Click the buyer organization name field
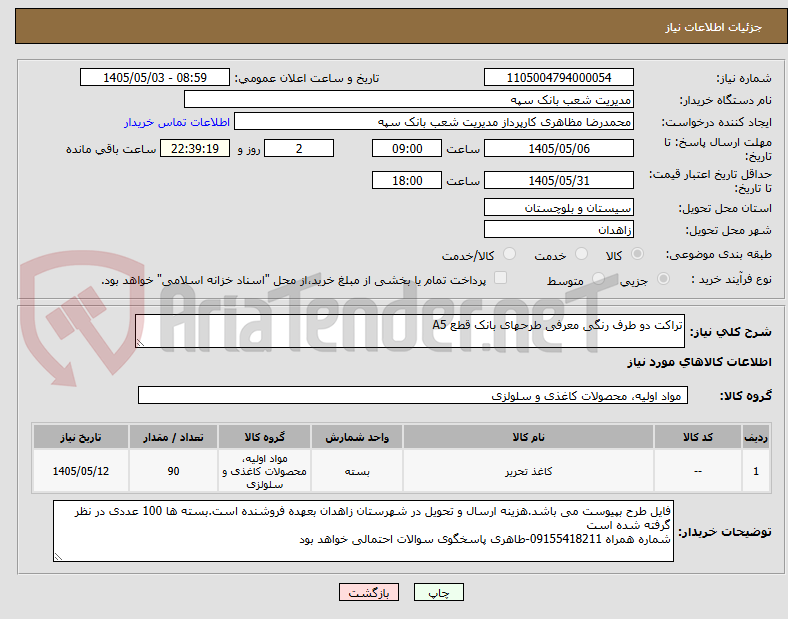Image resolution: width=788 pixels, height=619 pixels. 409,99
